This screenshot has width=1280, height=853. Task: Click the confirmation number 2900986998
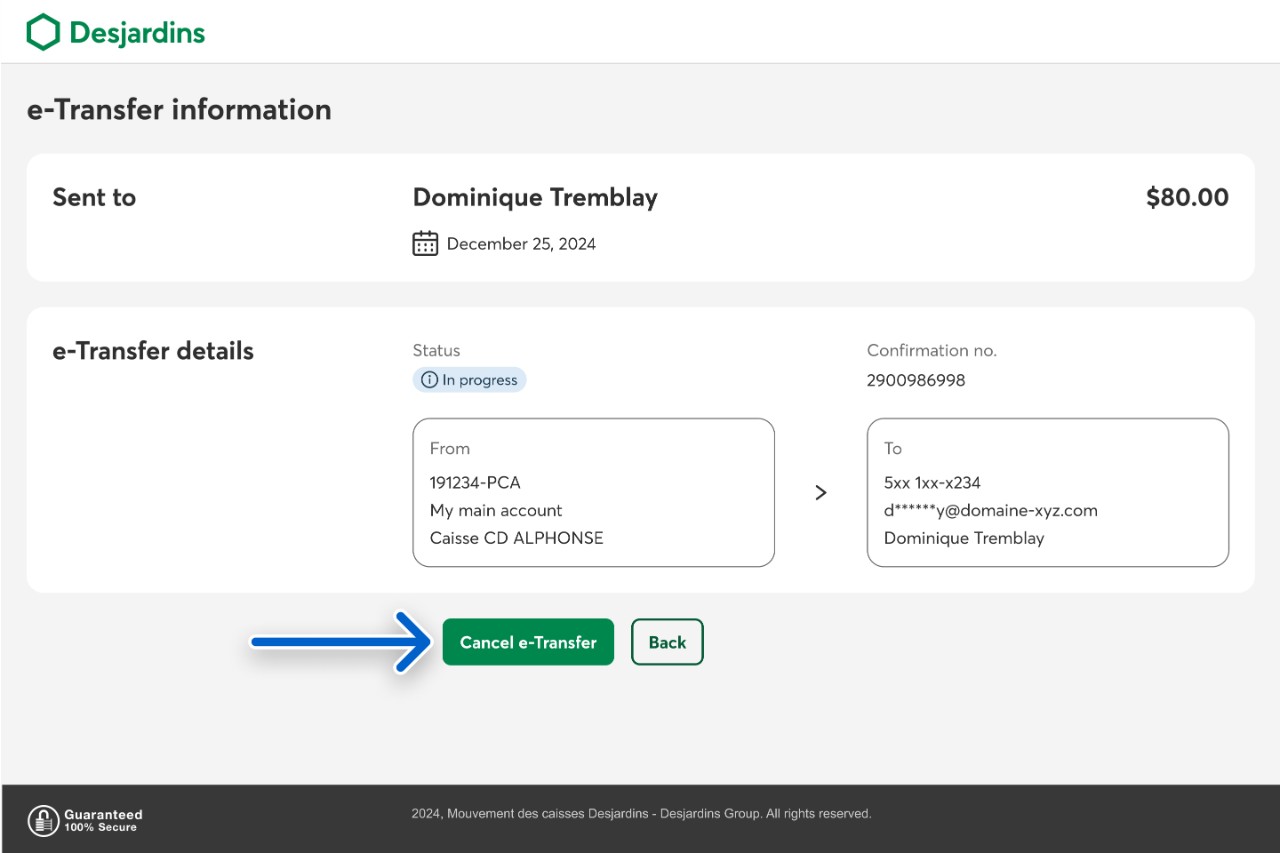(x=916, y=380)
